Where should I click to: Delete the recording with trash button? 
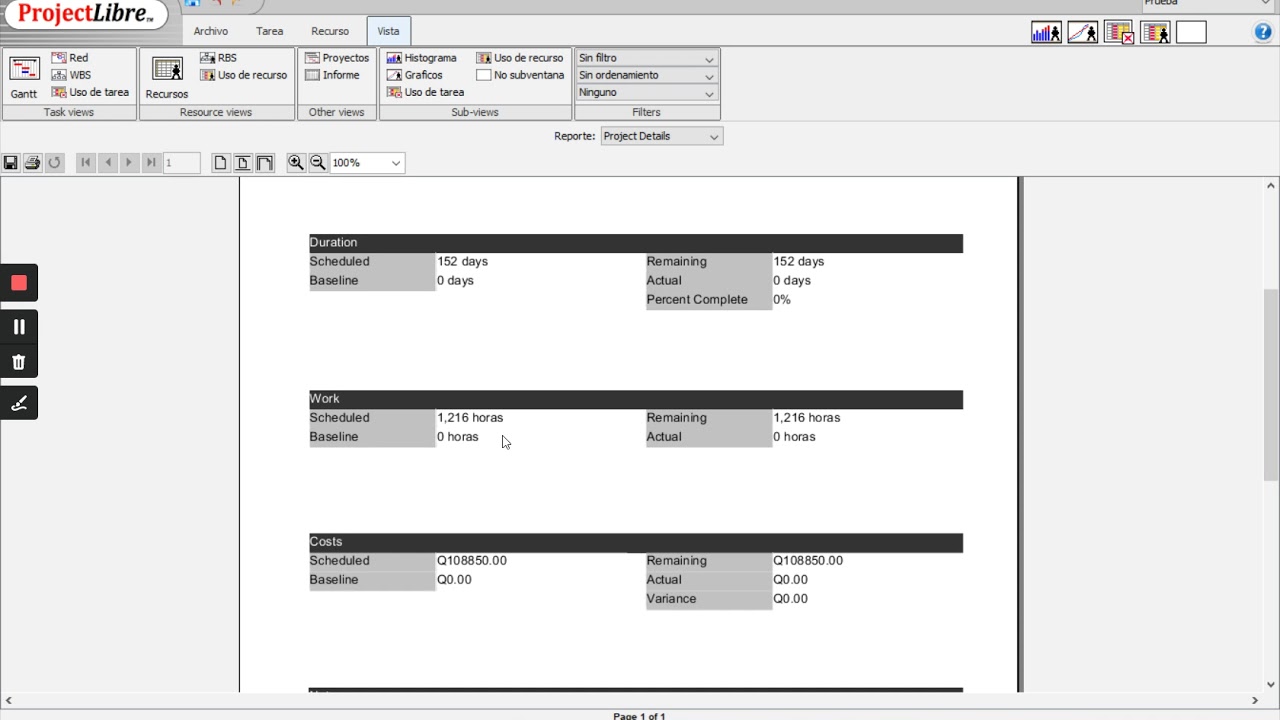pyautogui.click(x=18, y=362)
